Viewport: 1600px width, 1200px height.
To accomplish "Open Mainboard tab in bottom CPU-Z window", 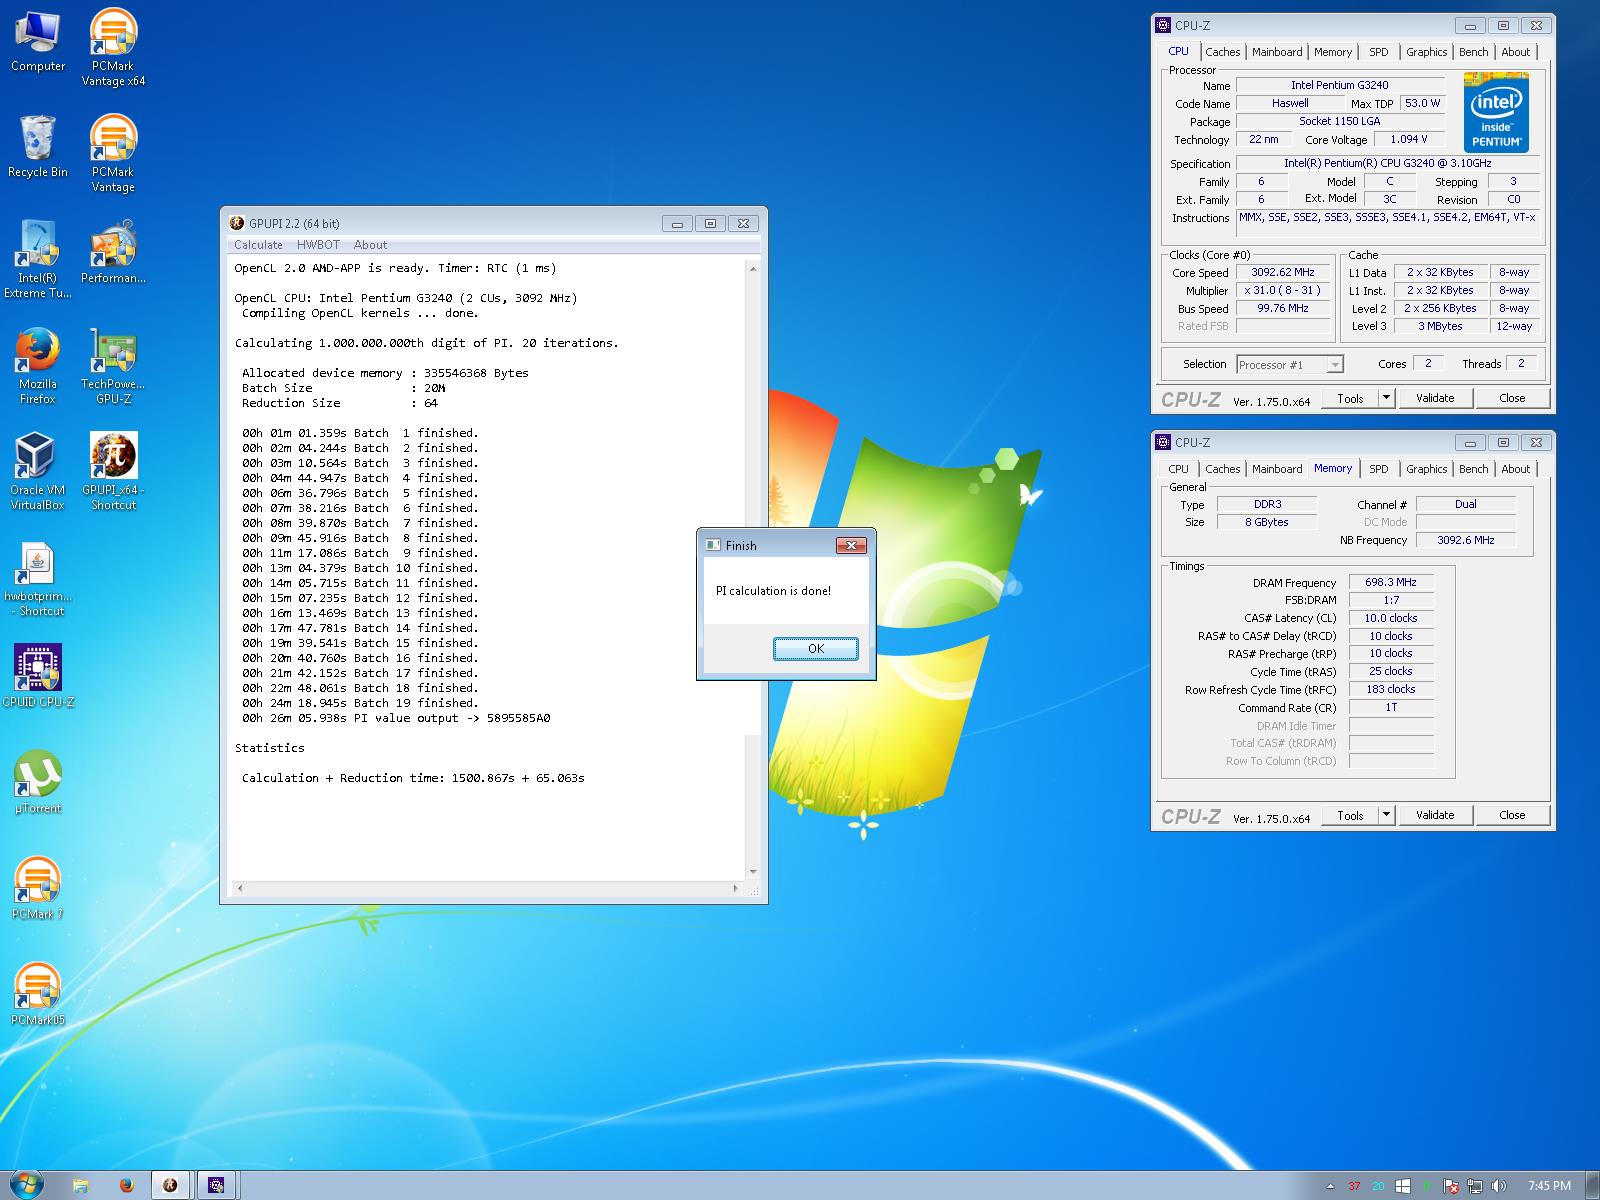I will (1277, 469).
